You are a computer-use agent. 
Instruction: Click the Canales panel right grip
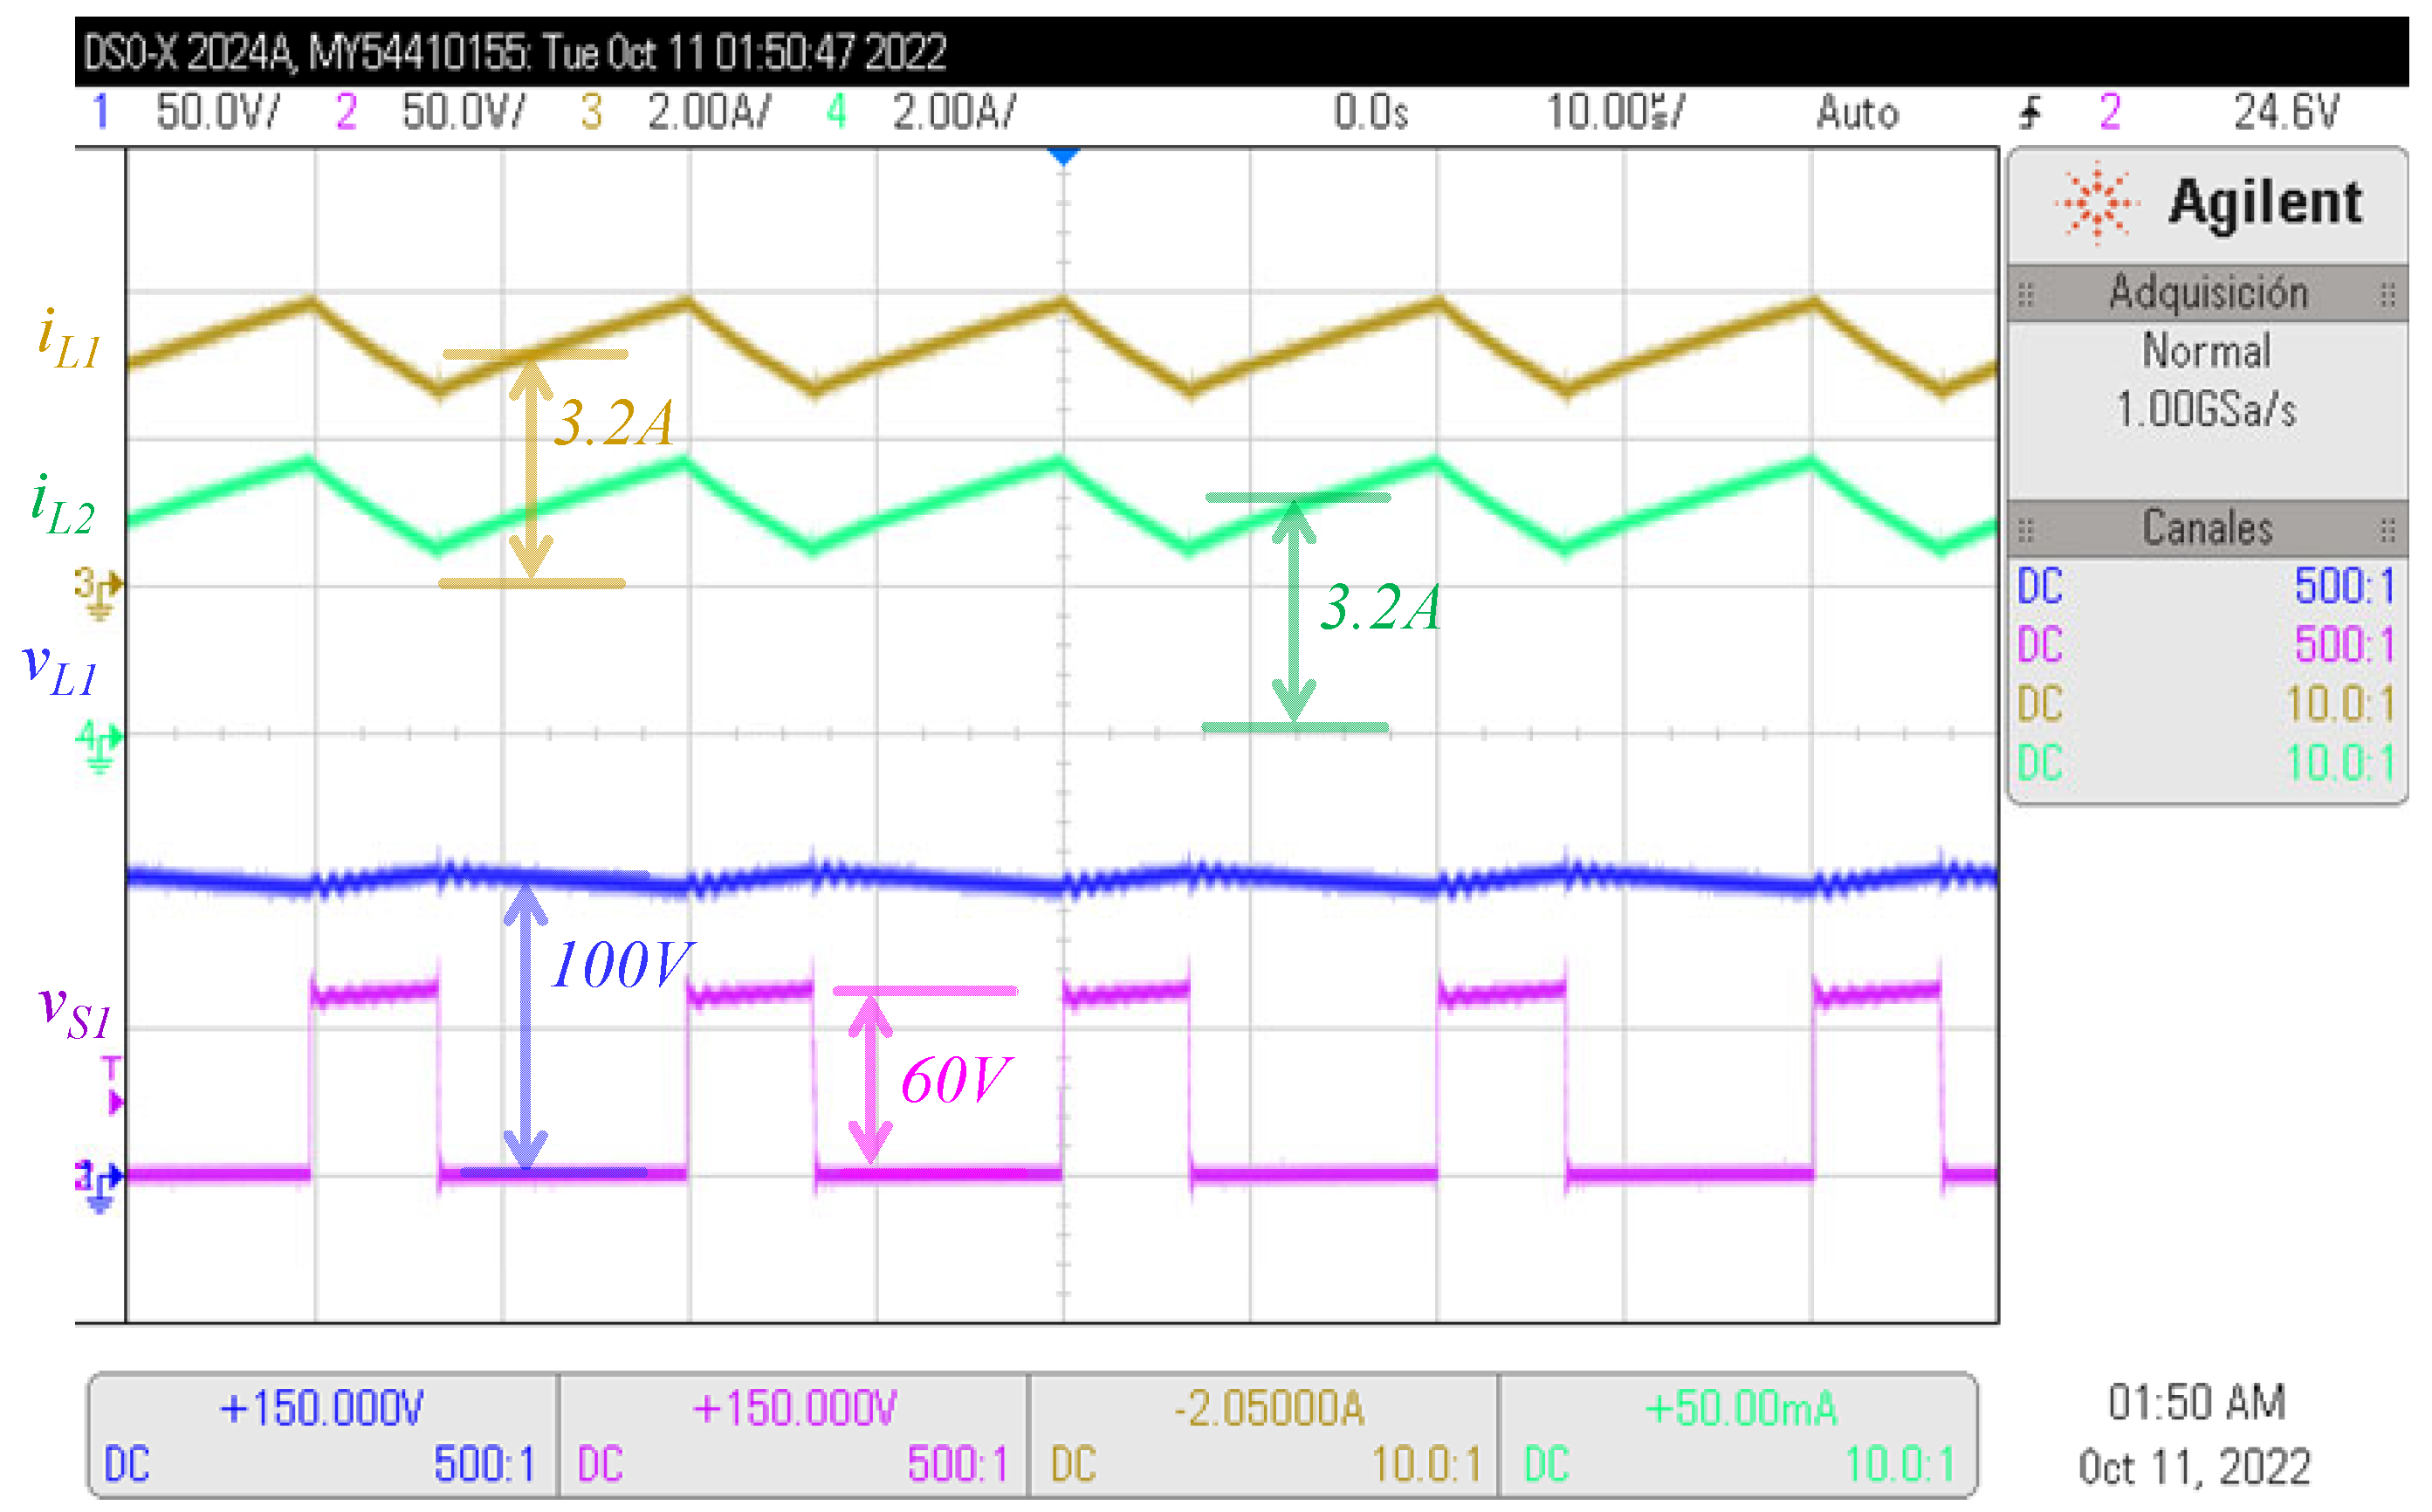click(2387, 530)
